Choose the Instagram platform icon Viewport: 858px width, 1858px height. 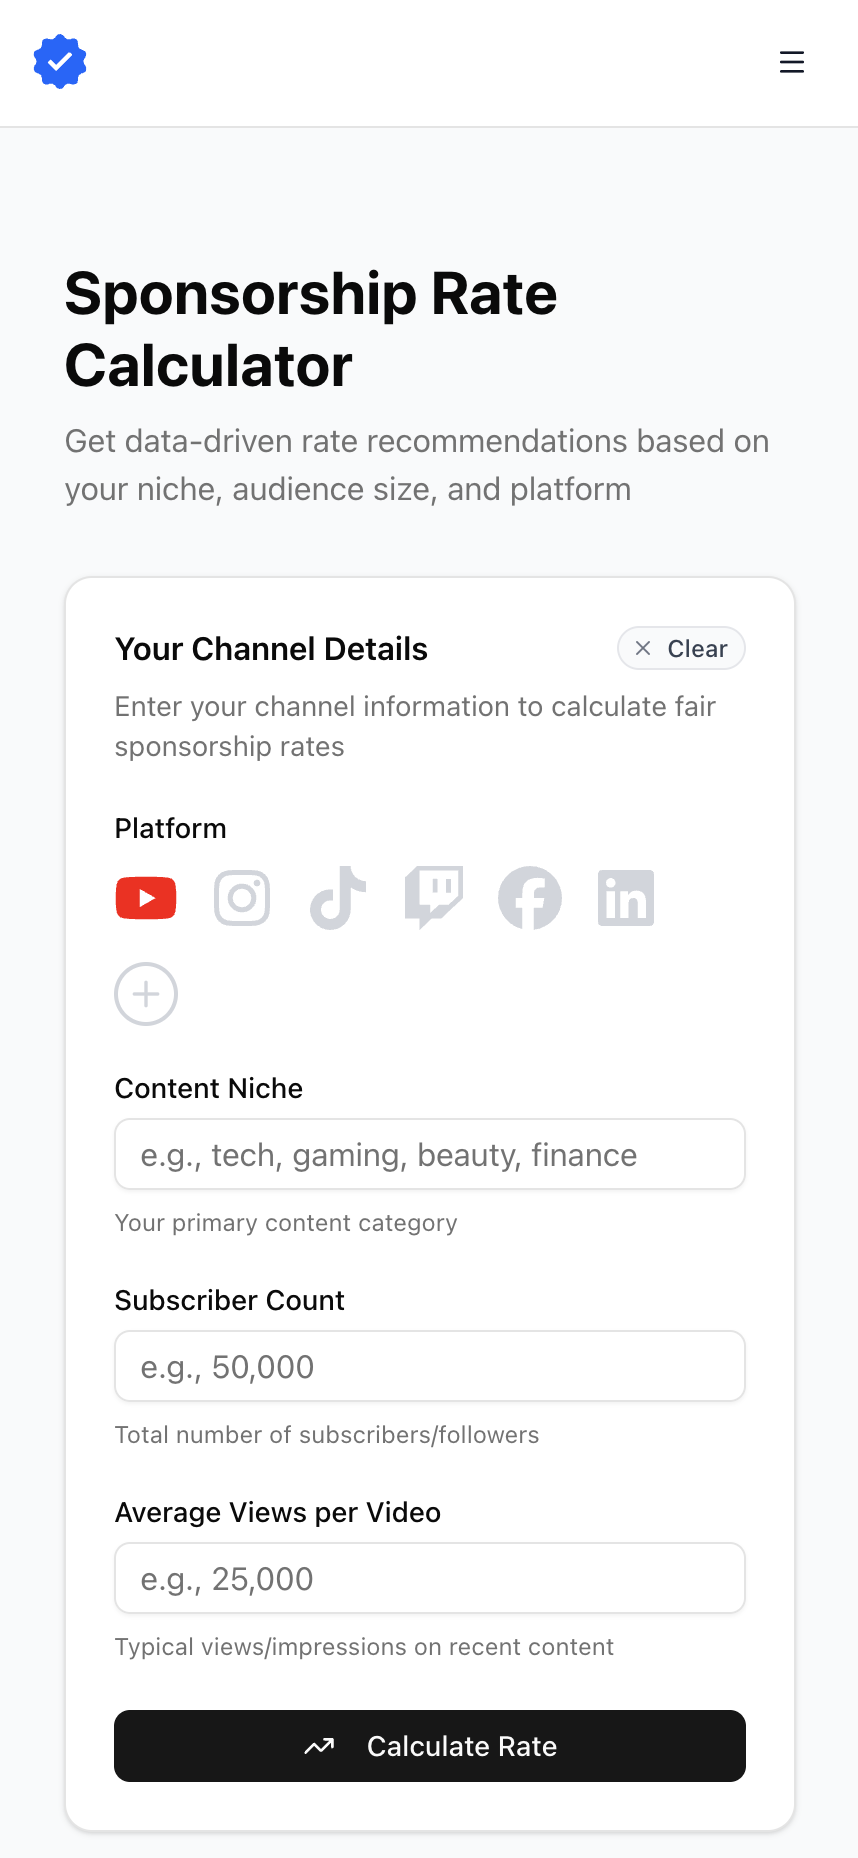coord(242,898)
